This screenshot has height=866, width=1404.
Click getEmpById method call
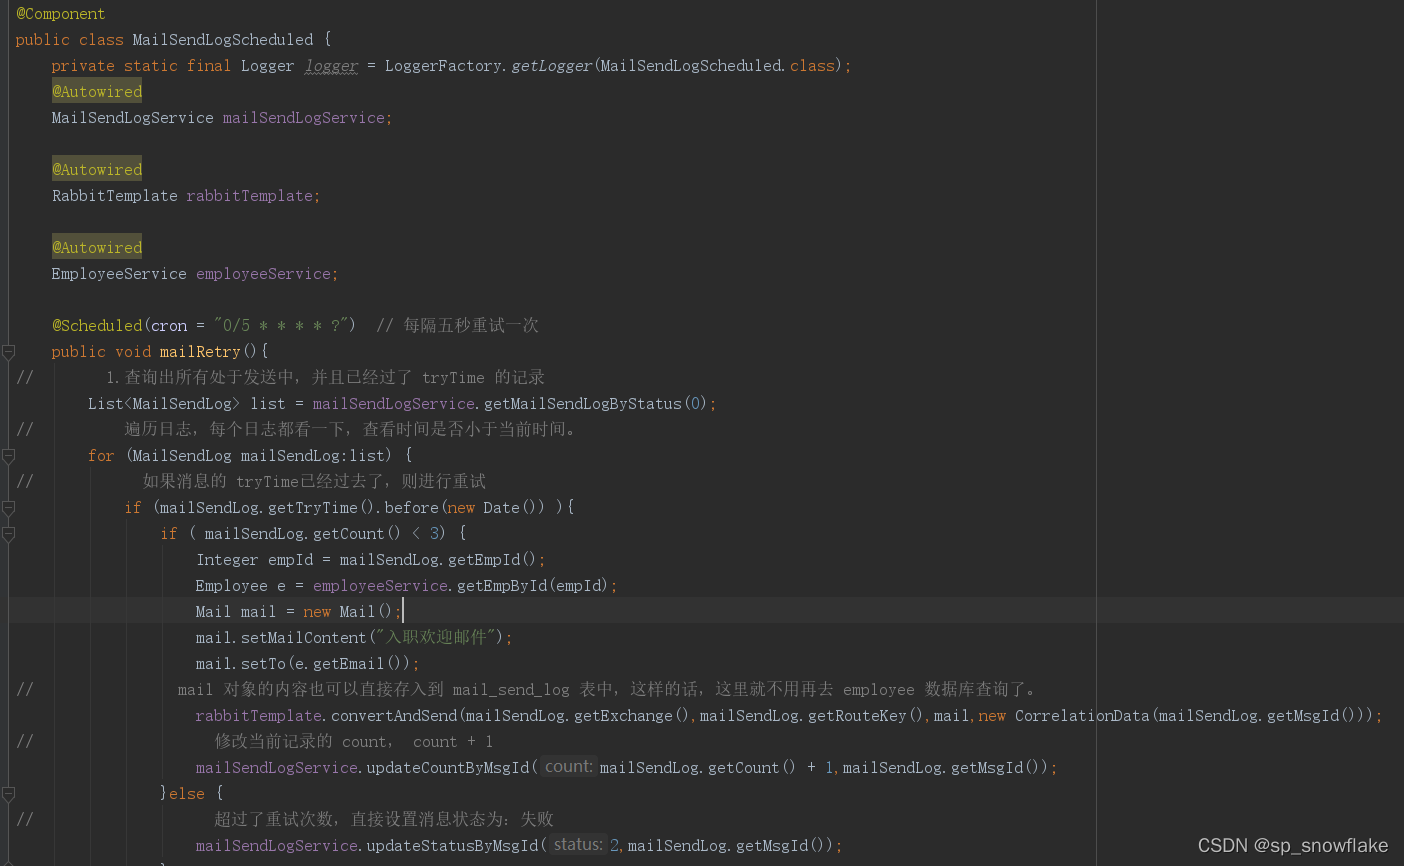[502, 586]
